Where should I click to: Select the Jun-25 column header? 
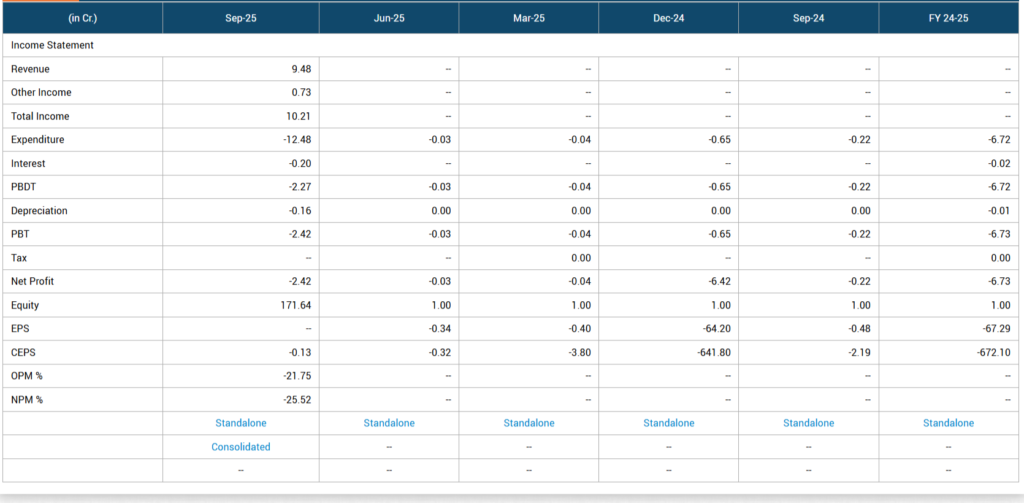389,18
